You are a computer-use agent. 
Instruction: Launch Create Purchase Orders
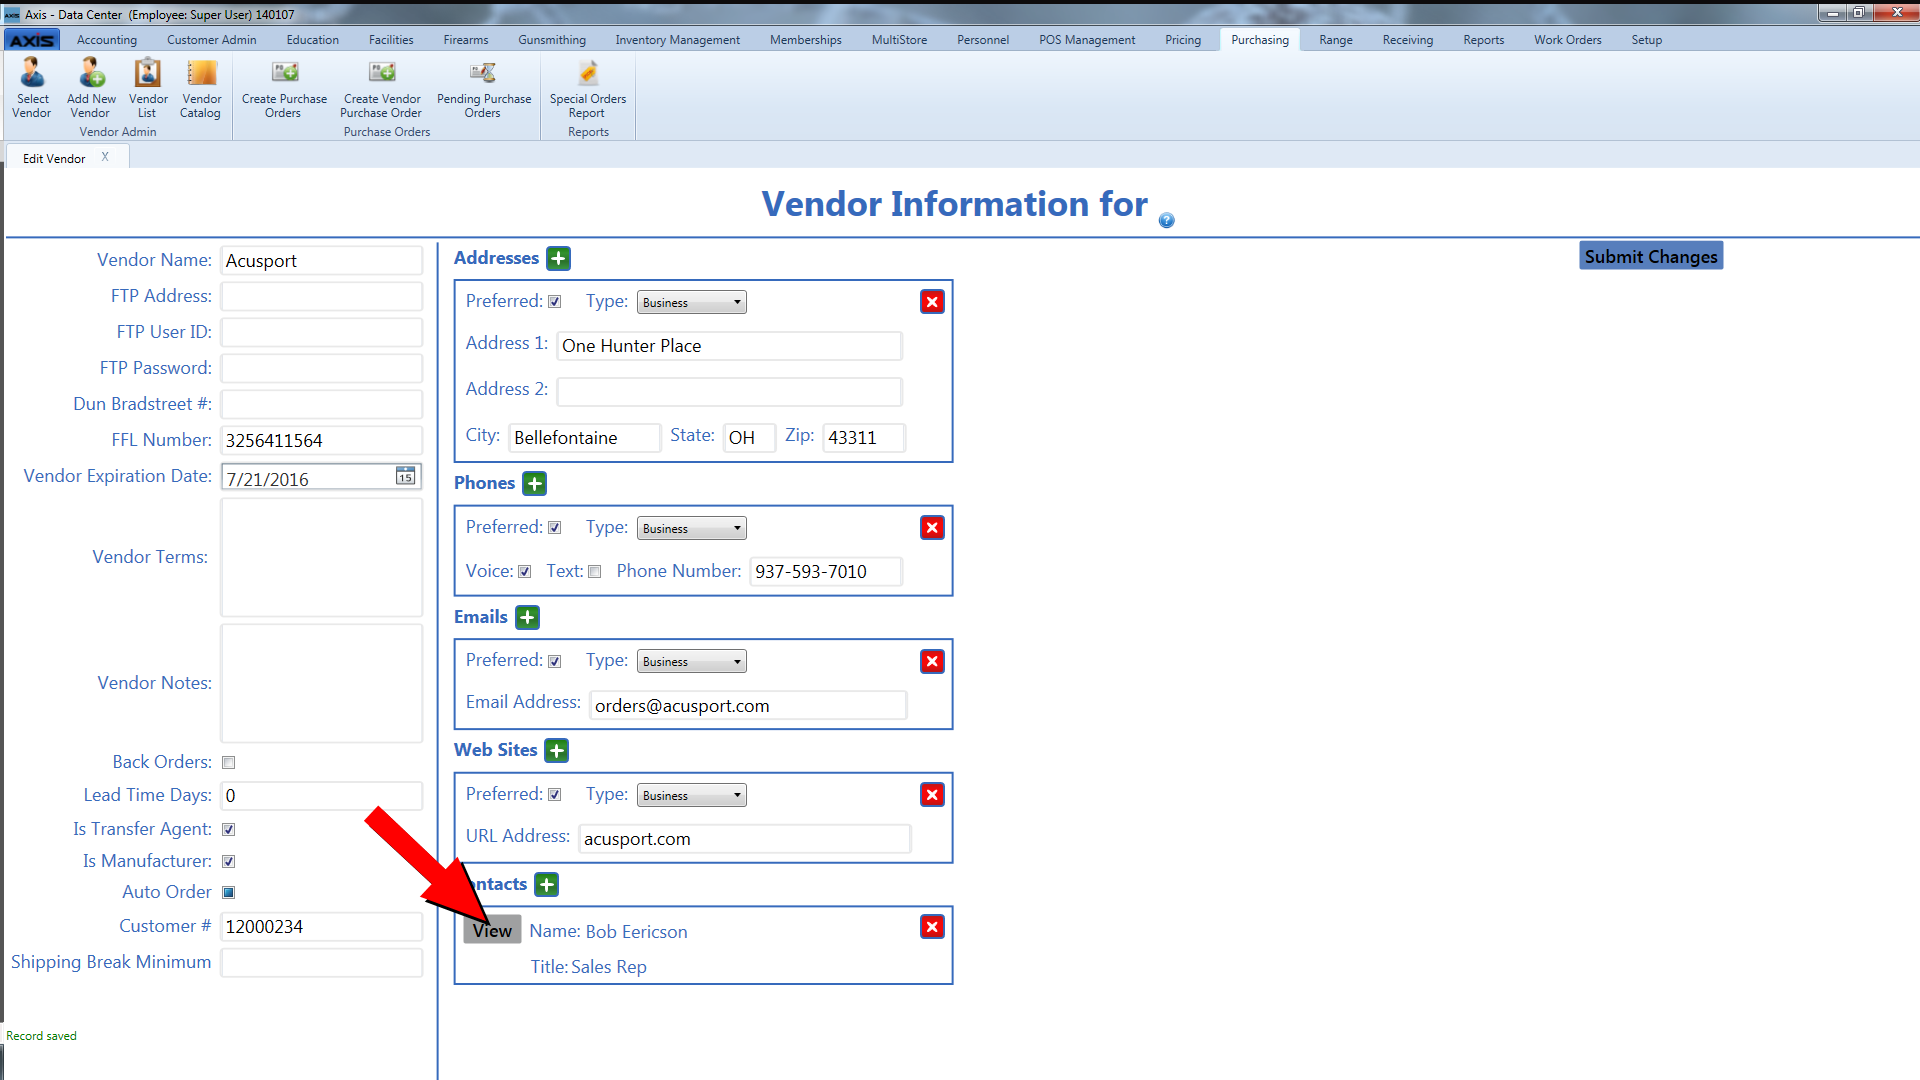(x=284, y=88)
